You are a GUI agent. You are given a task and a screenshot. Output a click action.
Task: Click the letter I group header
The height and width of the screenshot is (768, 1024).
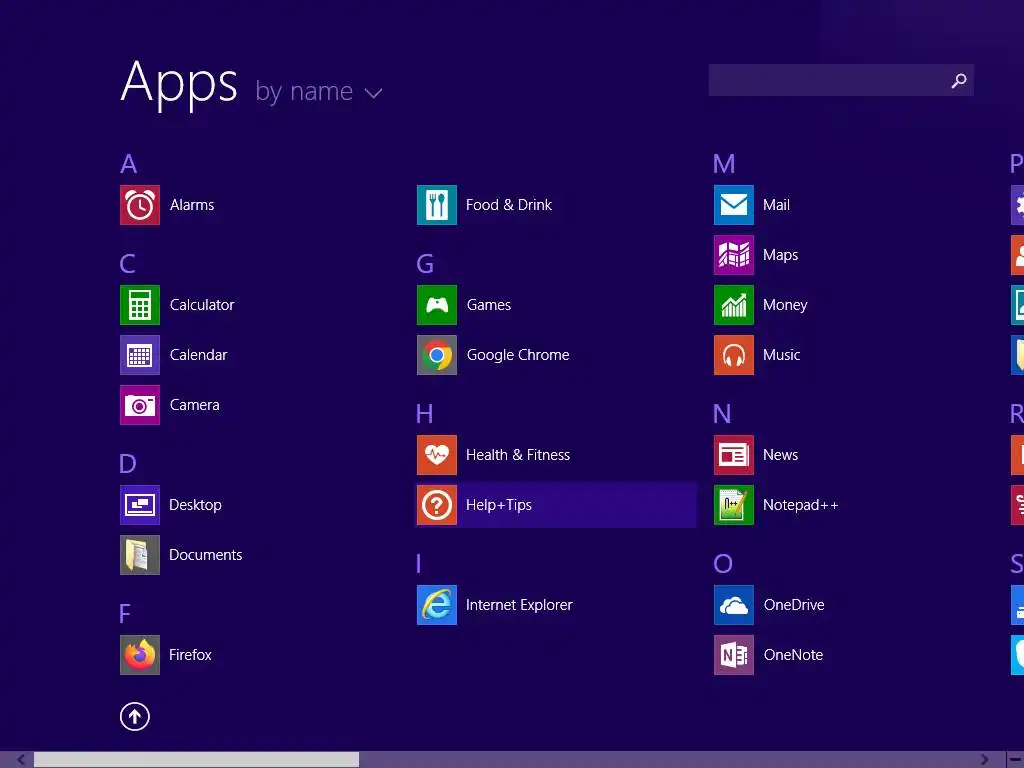(419, 564)
